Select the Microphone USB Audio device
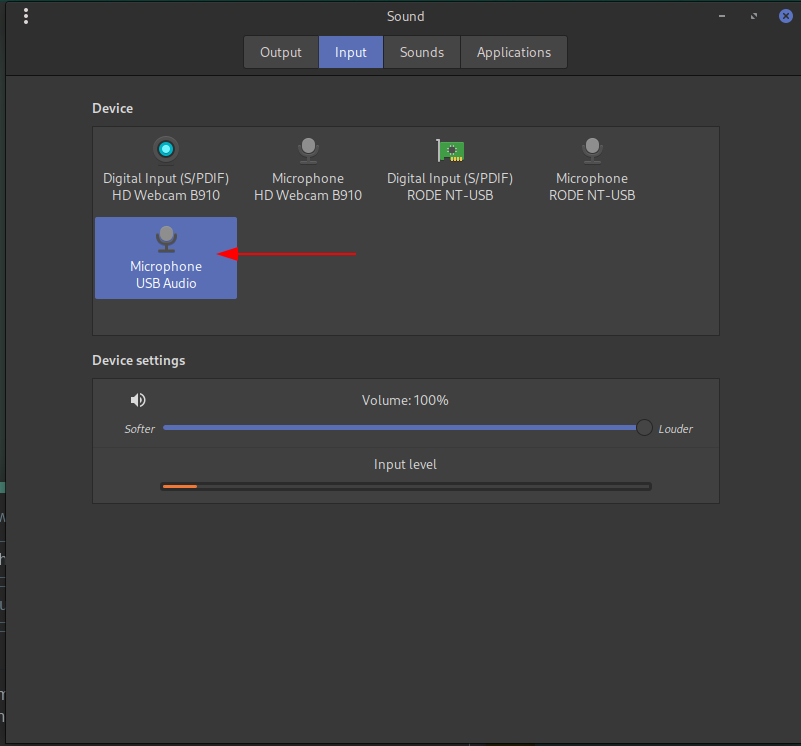801x746 pixels. [166, 258]
